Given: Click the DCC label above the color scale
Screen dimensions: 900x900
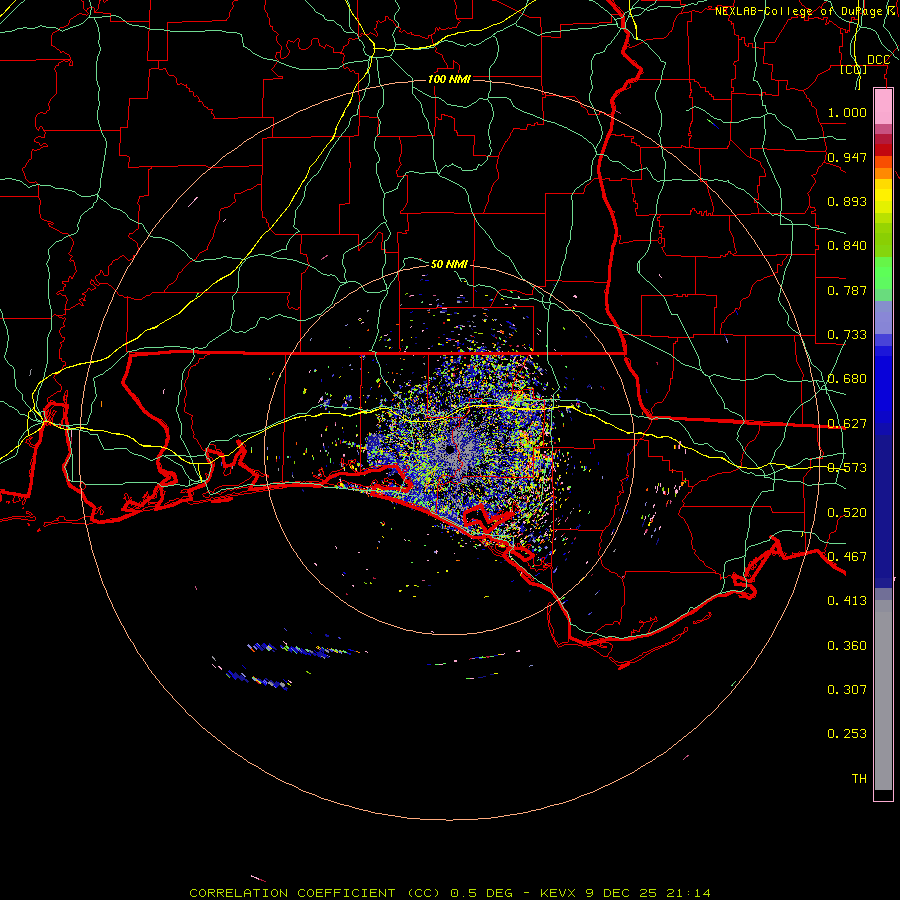Looking at the screenshot, I should coord(878,60).
